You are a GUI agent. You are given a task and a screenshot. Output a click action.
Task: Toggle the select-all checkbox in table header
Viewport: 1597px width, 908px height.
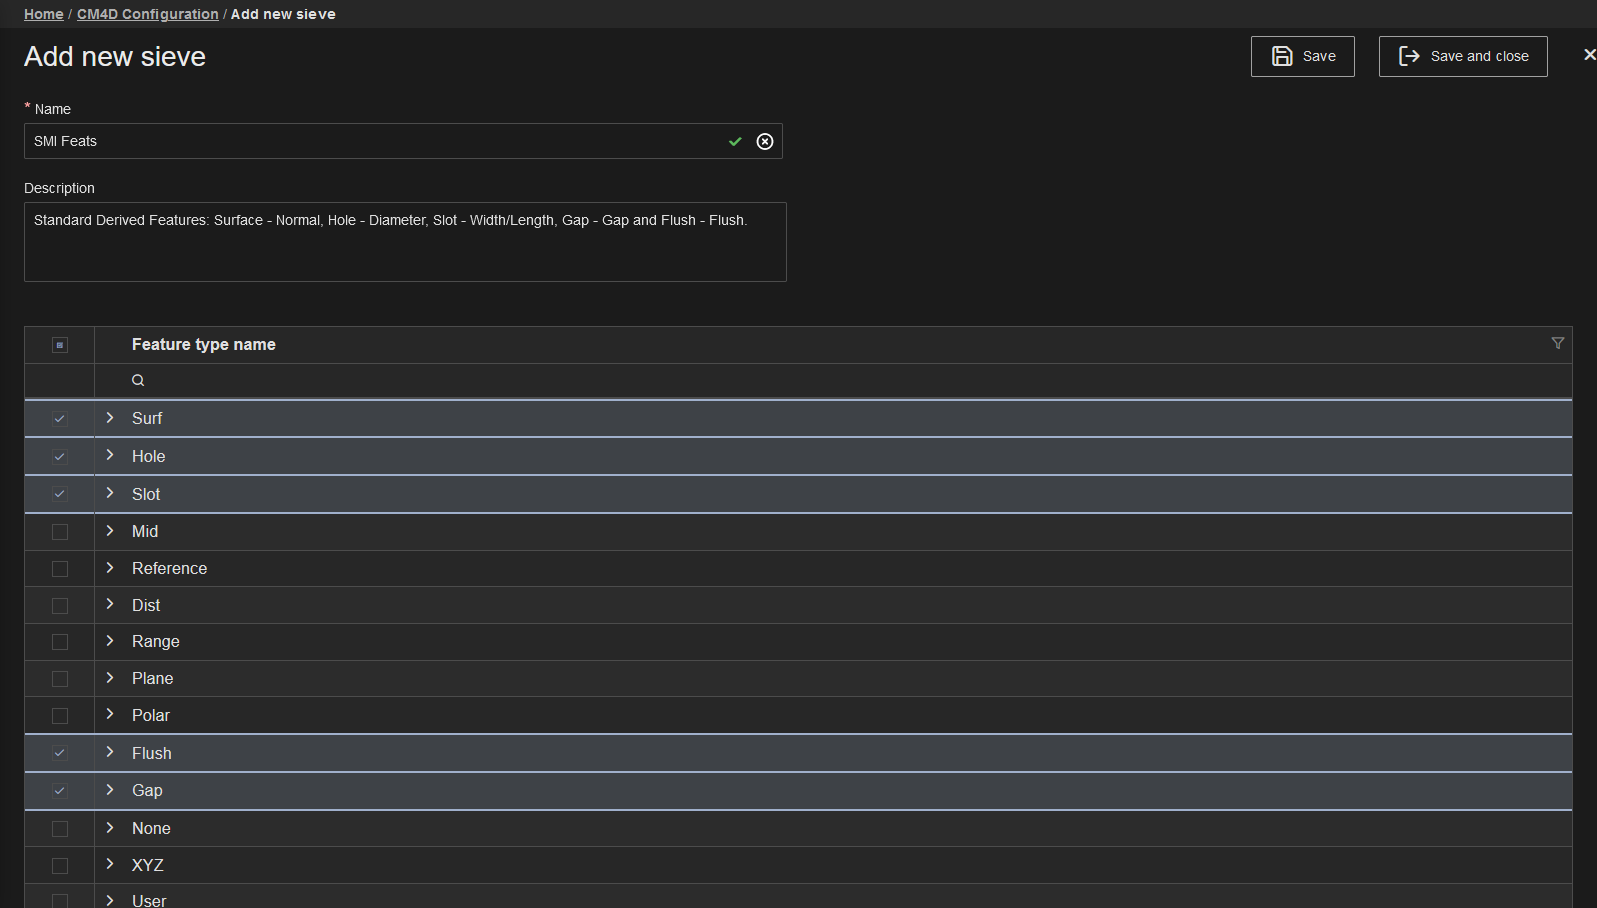pos(60,345)
